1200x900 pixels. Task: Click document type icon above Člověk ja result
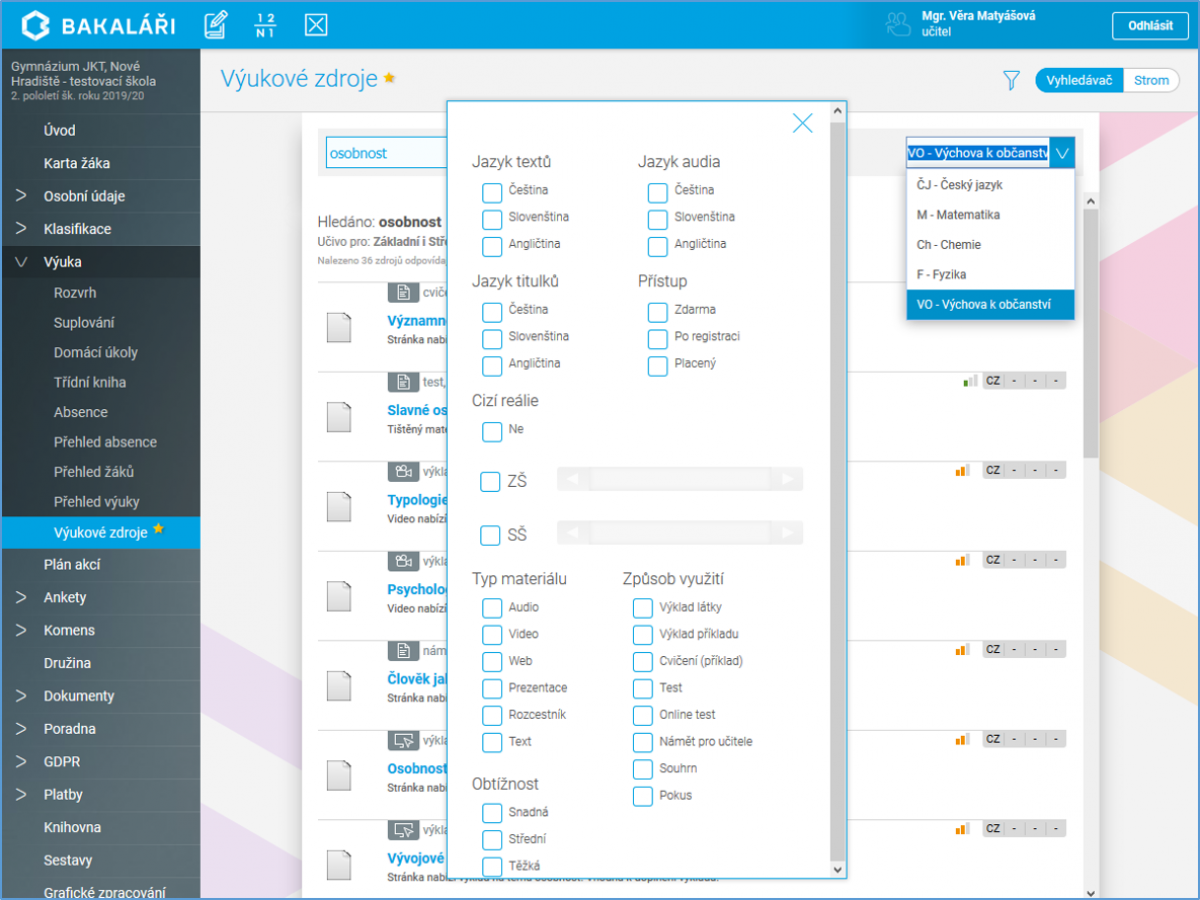click(x=403, y=651)
